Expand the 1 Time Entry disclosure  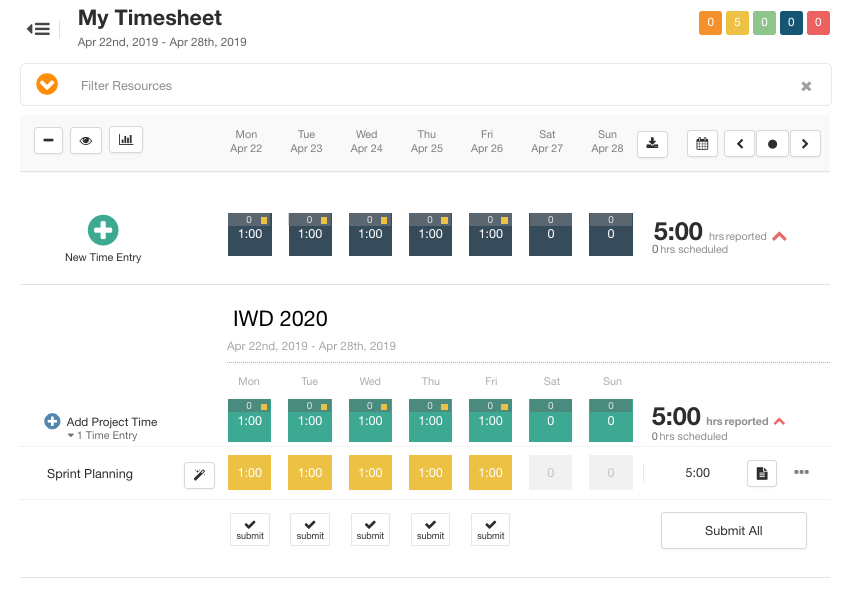[71, 436]
